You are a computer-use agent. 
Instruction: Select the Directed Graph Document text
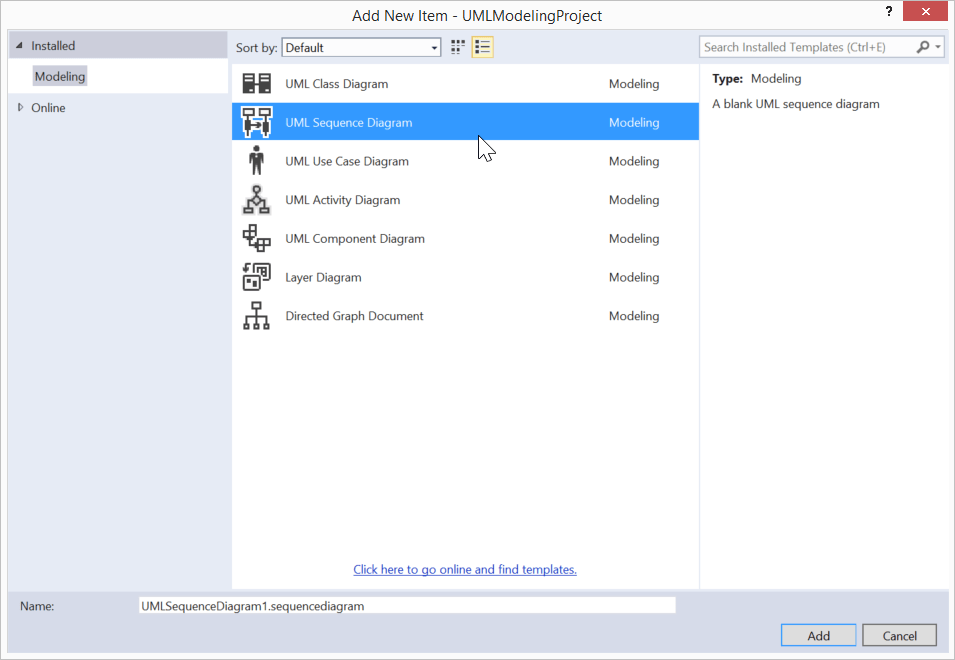(354, 316)
